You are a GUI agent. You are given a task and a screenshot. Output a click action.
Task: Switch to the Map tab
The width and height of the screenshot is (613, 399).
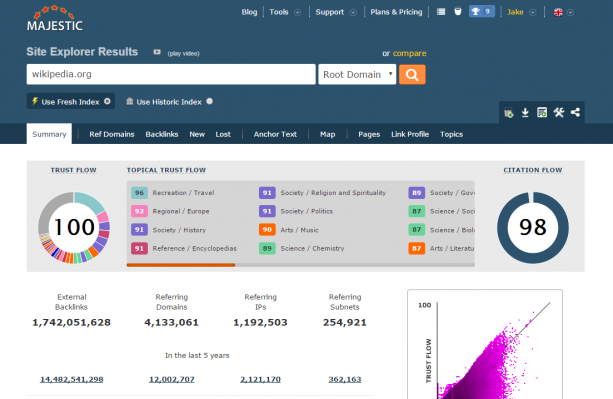click(x=328, y=134)
